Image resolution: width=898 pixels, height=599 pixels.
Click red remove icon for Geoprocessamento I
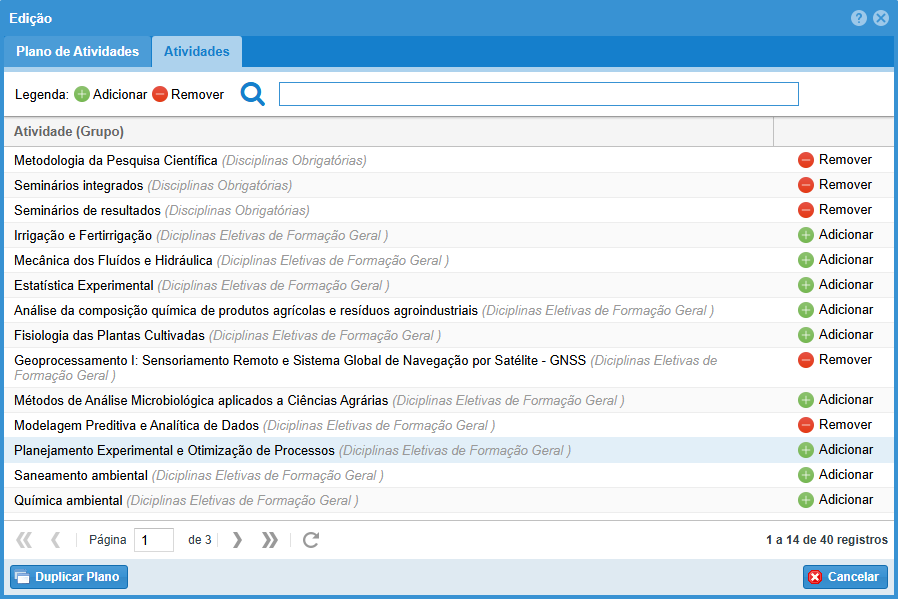tap(805, 360)
